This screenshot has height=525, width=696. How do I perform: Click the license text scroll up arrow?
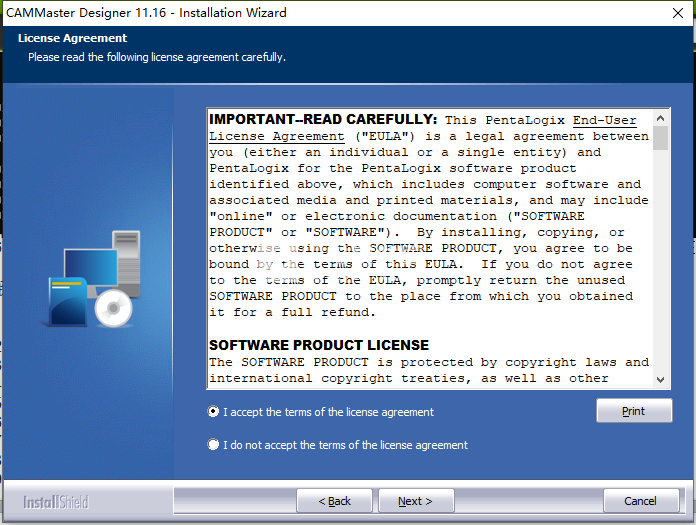(660, 118)
